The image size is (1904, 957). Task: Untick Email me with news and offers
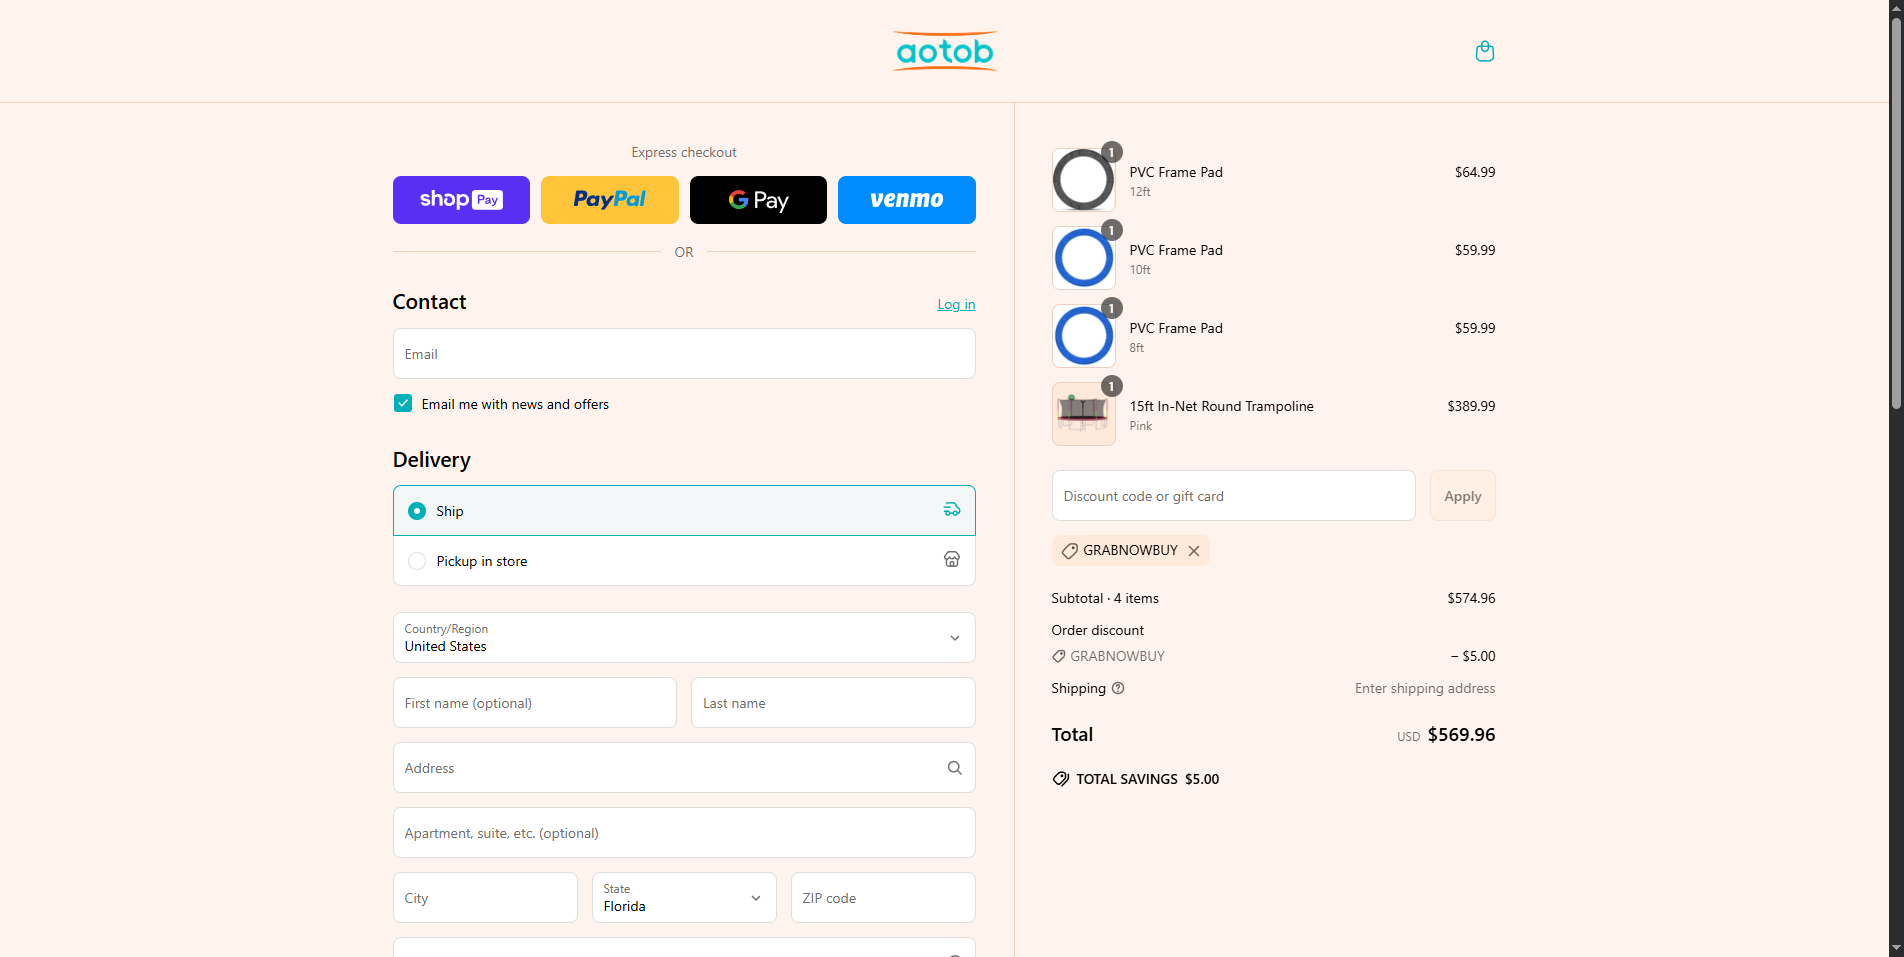click(403, 404)
